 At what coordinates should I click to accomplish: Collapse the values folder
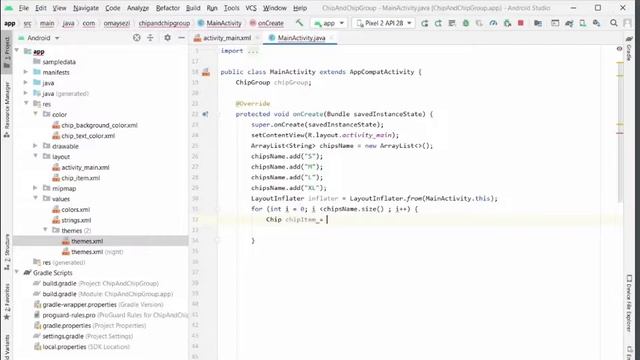36,198
